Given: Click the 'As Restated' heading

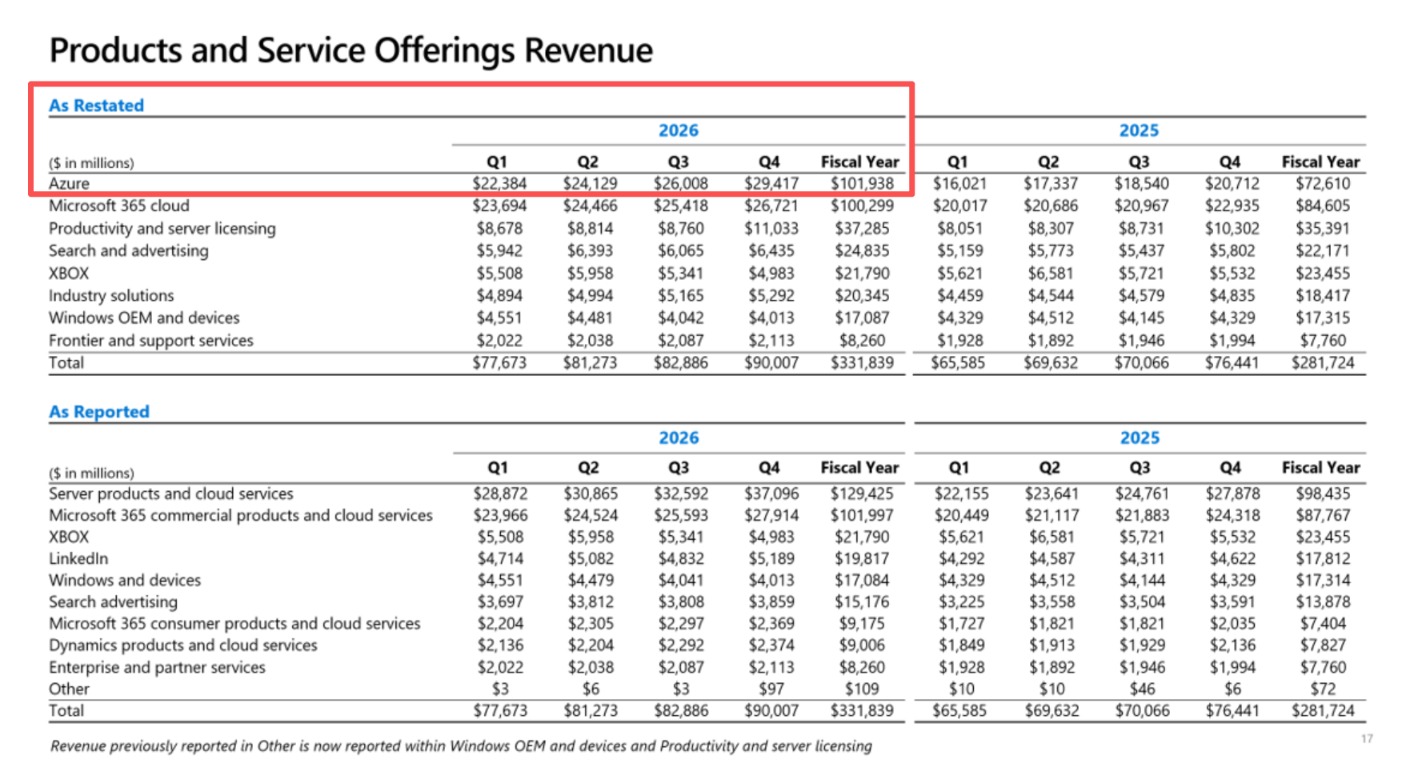Looking at the screenshot, I should (96, 105).
